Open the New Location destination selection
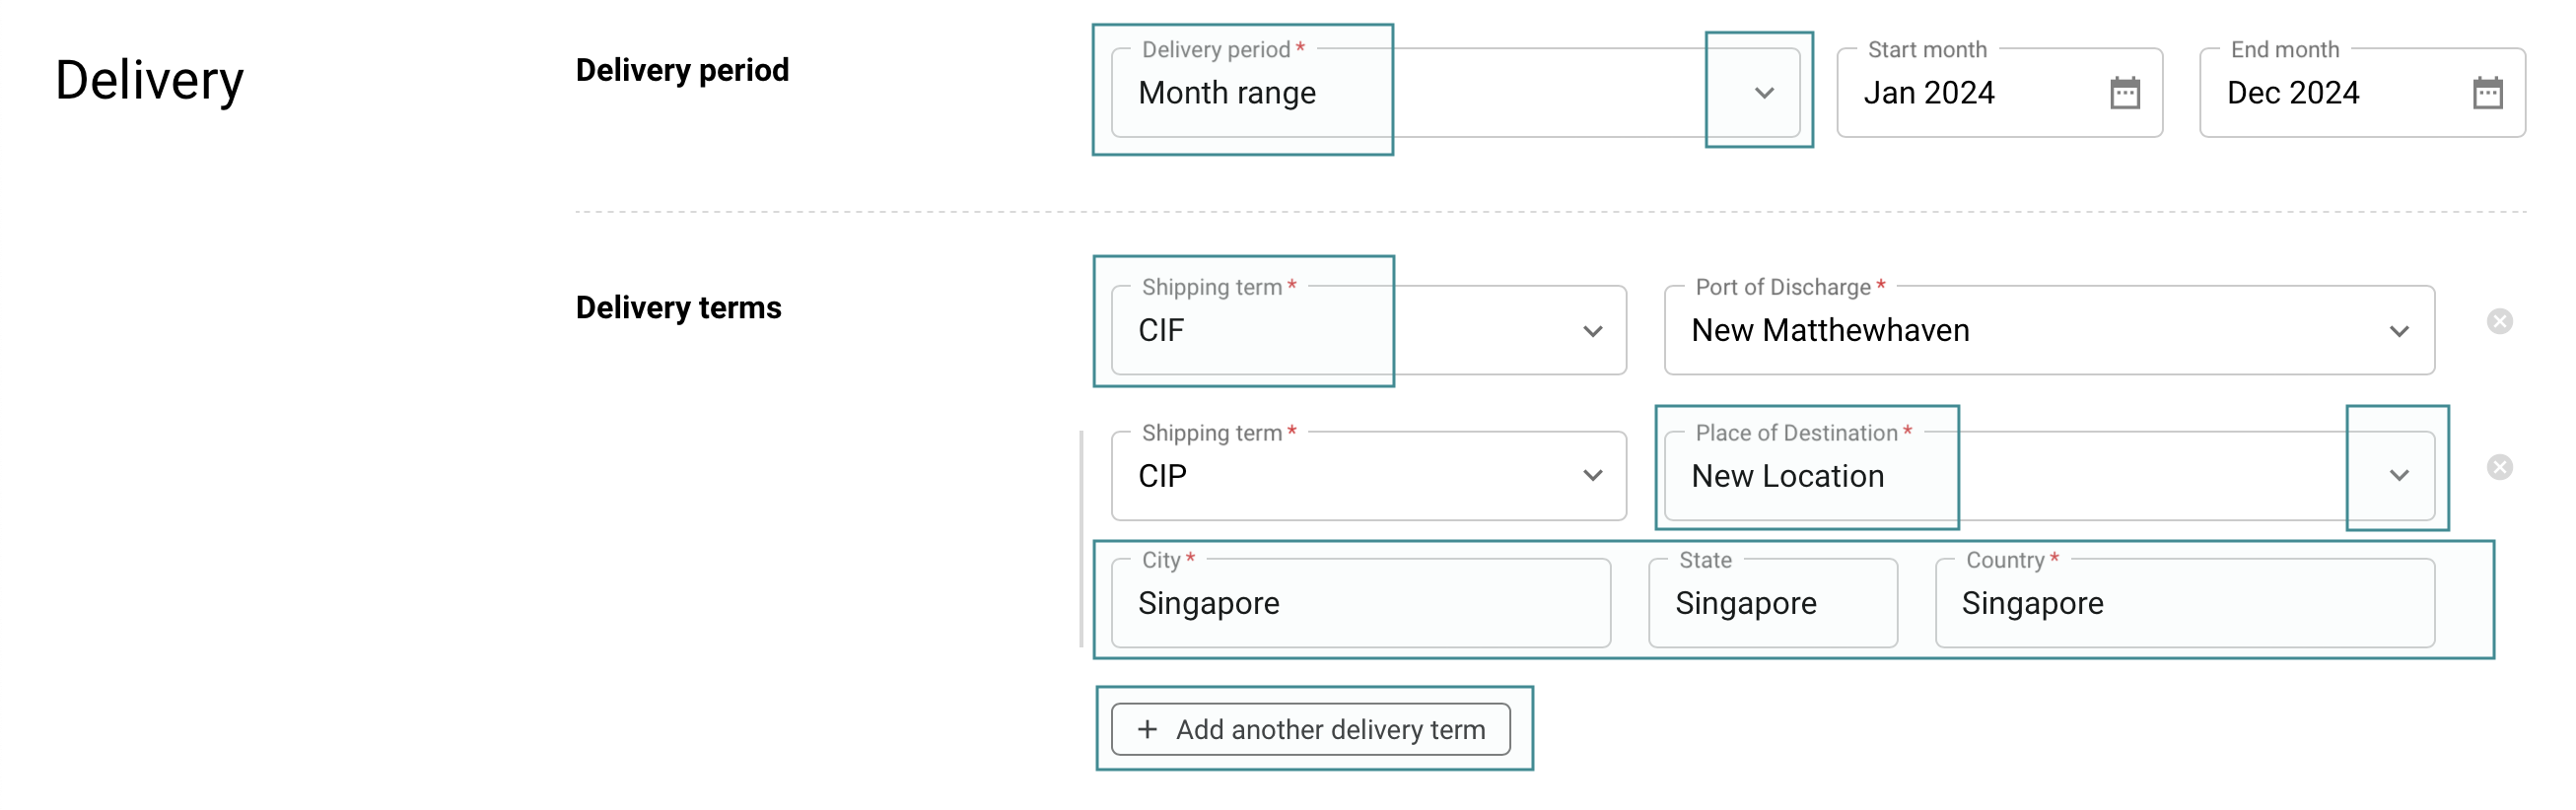2576x810 pixels. (x=1788, y=476)
